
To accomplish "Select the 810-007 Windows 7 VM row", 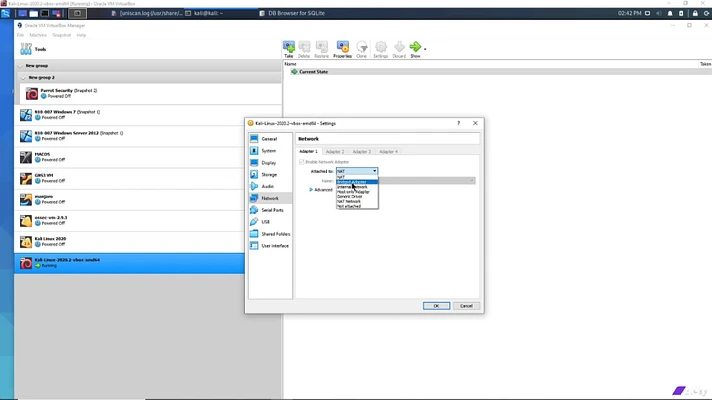I will [148, 115].
